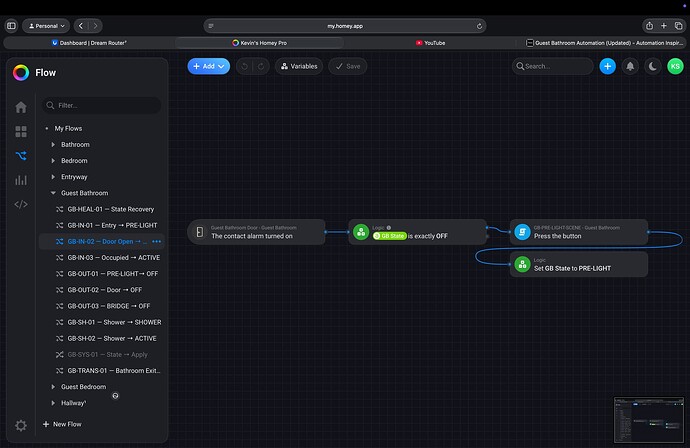Open the Devices grid icon in sidebar
The width and height of the screenshot is (690, 448).
(x=21, y=131)
